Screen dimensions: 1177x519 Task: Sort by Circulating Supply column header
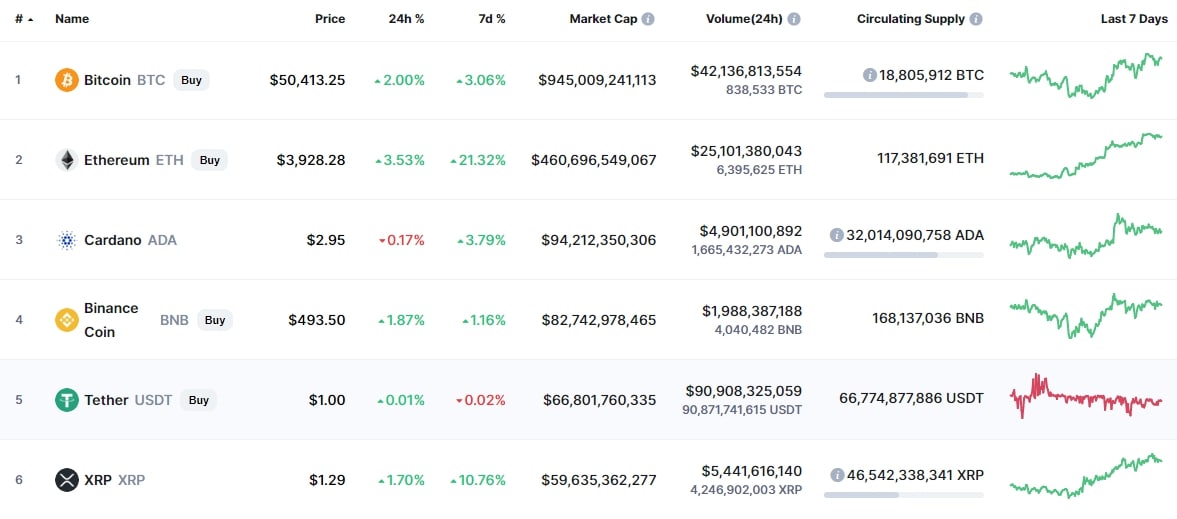point(911,20)
